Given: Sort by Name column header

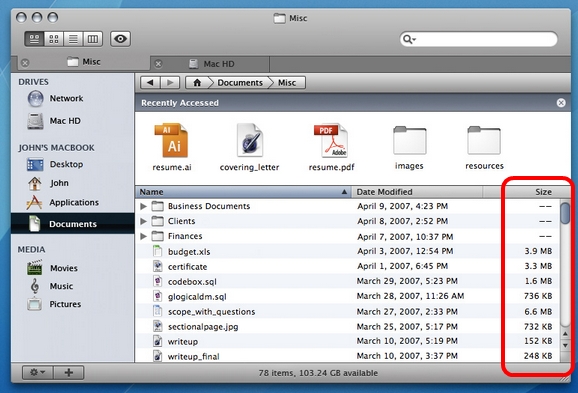Looking at the screenshot, I should tap(243, 192).
